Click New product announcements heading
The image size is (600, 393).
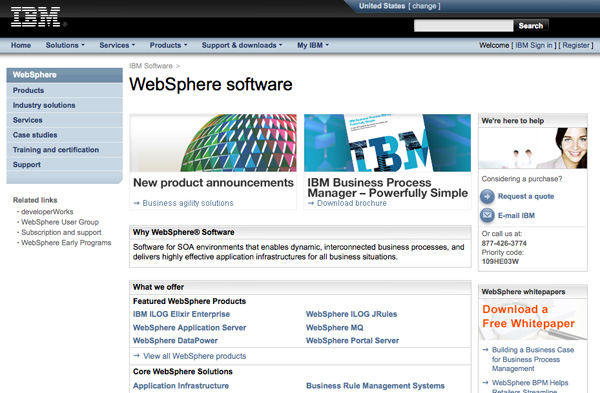point(213,183)
